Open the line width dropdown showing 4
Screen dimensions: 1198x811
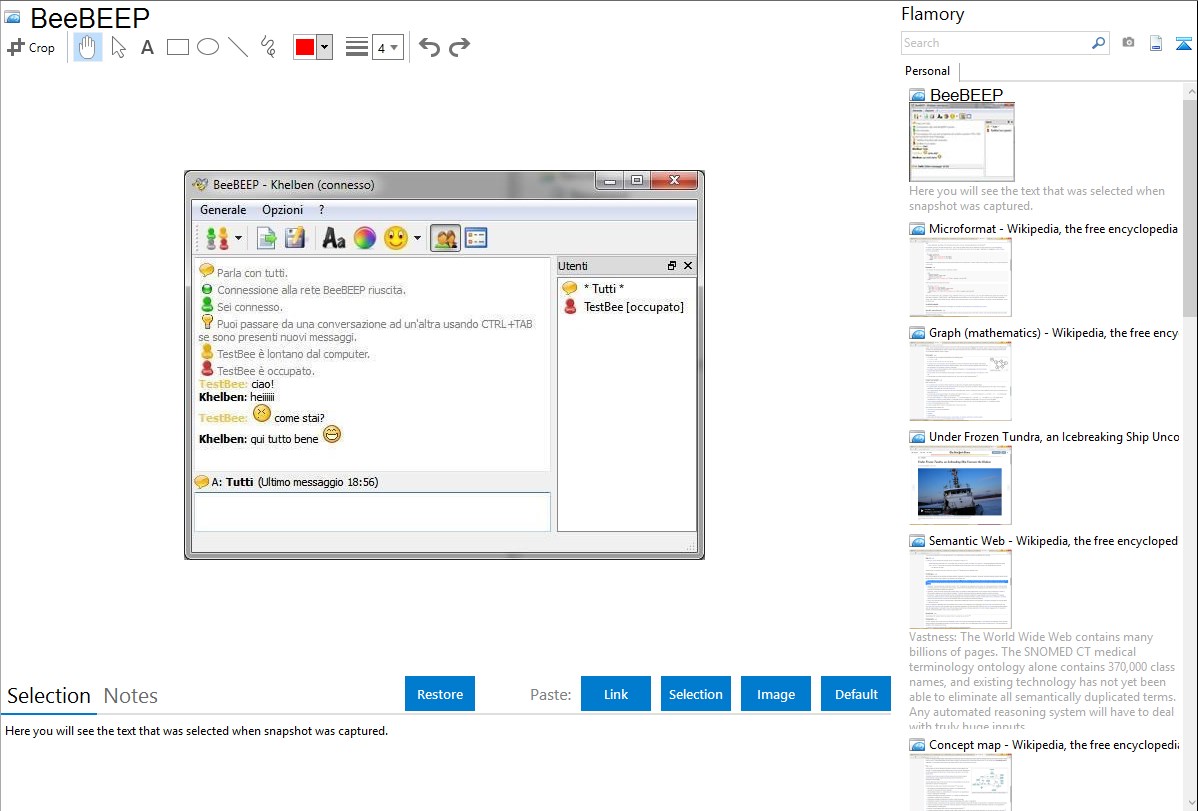(x=388, y=47)
